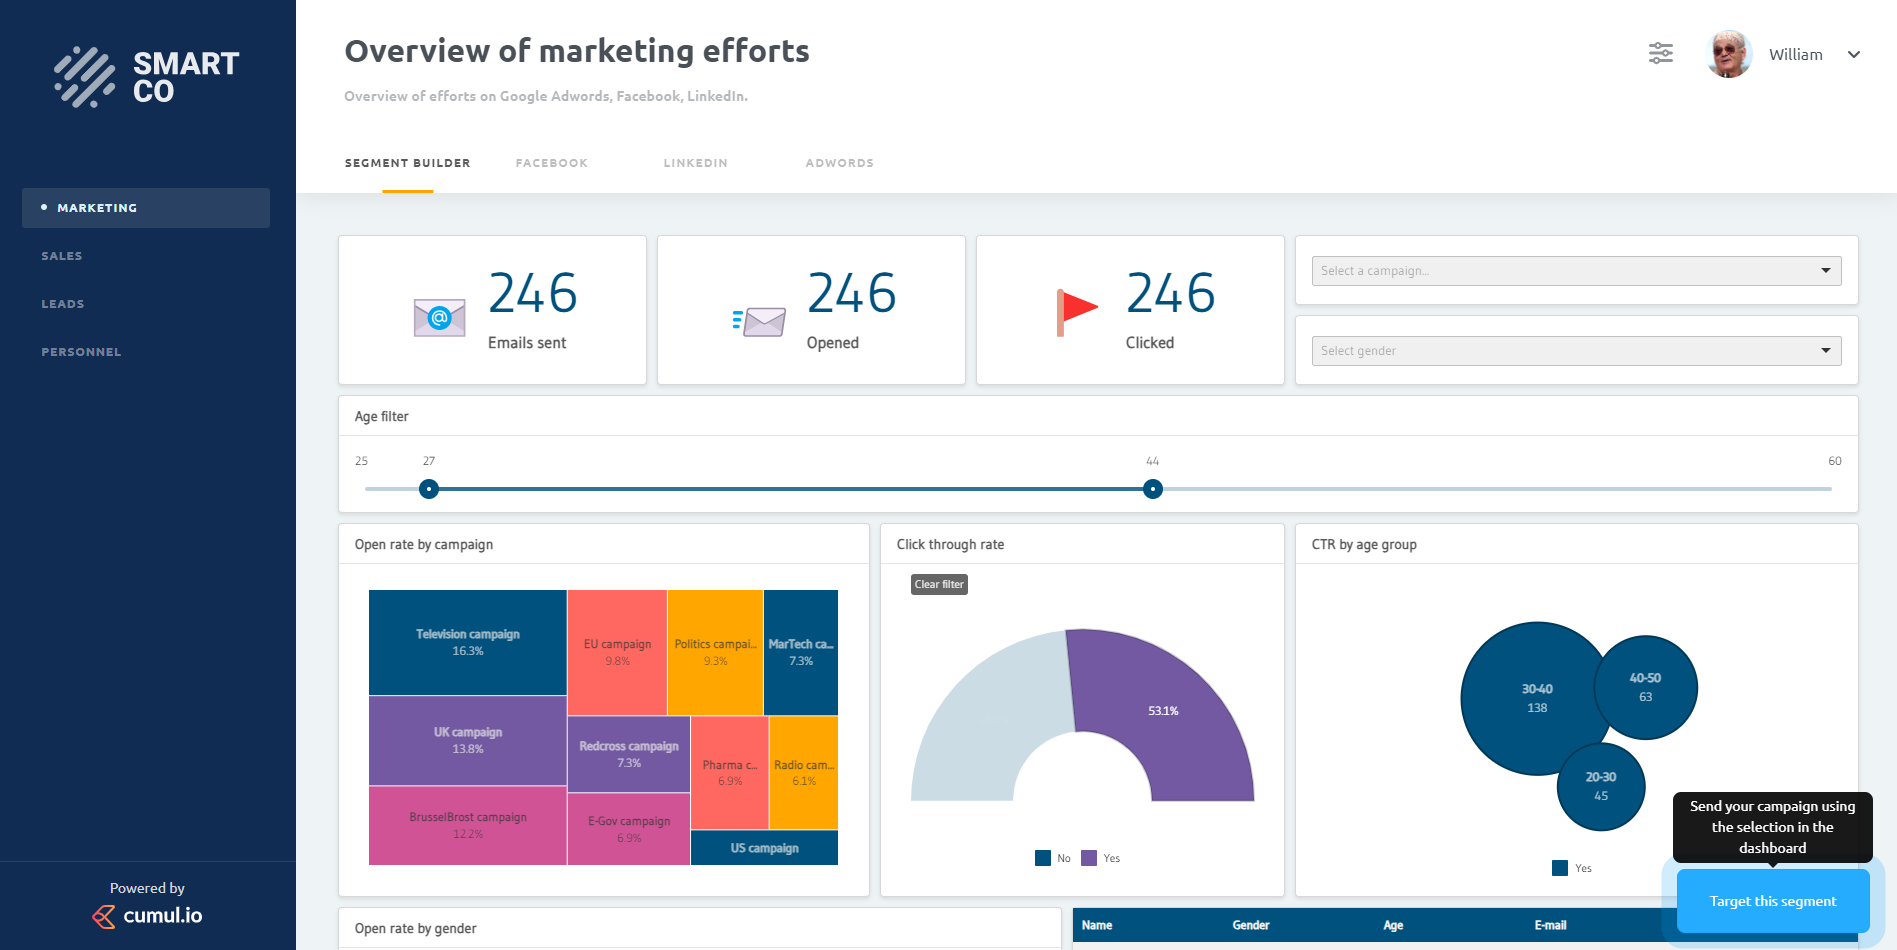
Task: Toggle the Marketing section indicator dot
Action: 43,206
